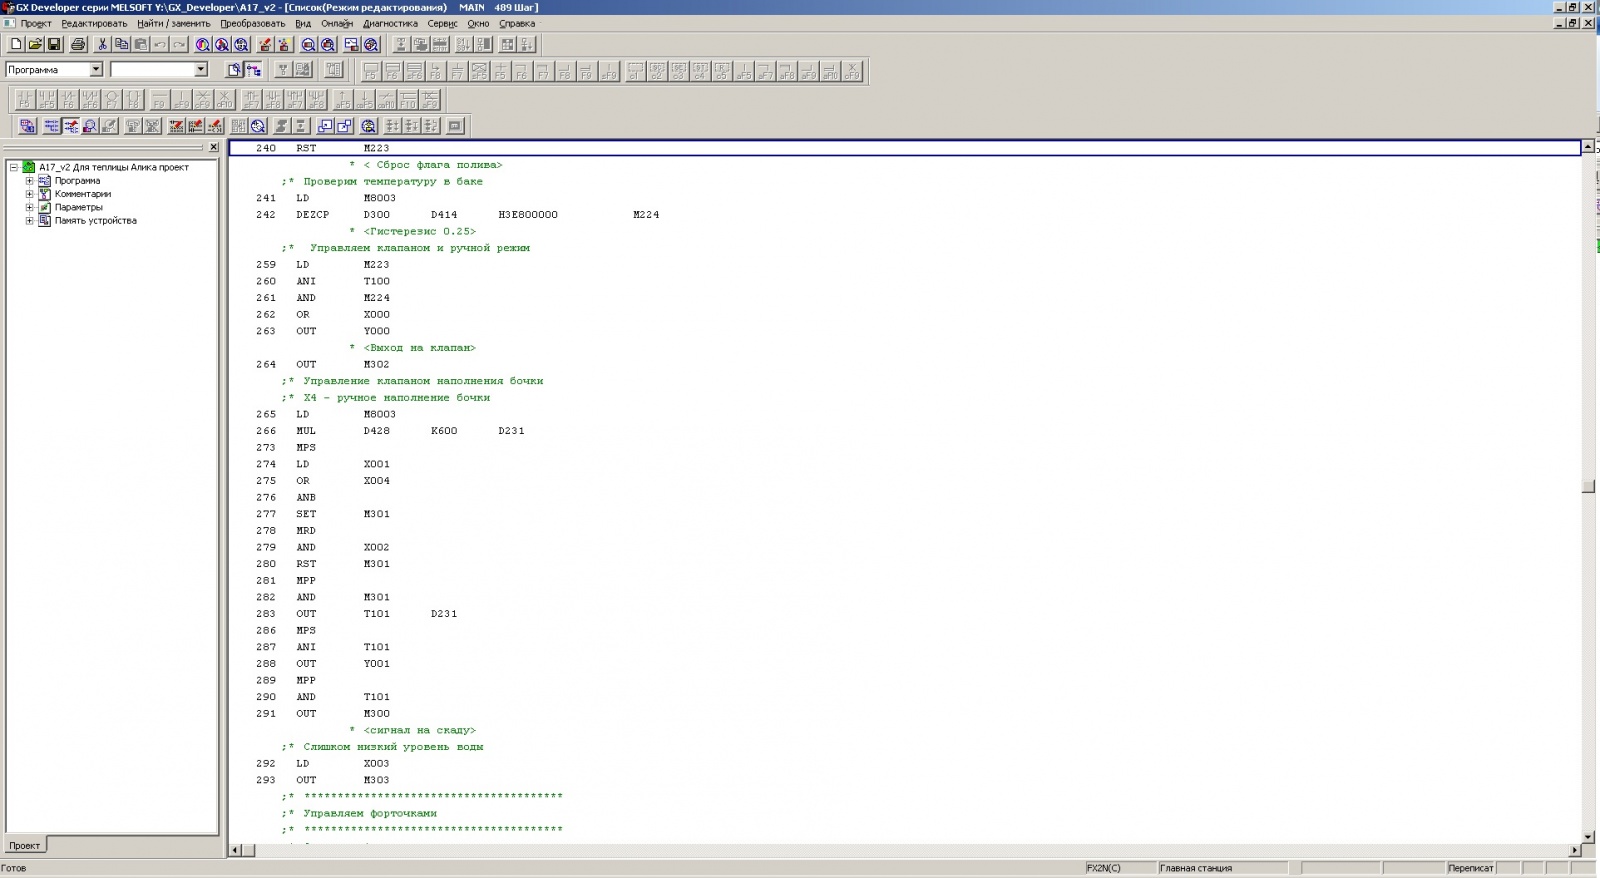Click the document-with-magnifier icon beside the combo boxes
The image size is (1600, 878).
coord(234,69)
